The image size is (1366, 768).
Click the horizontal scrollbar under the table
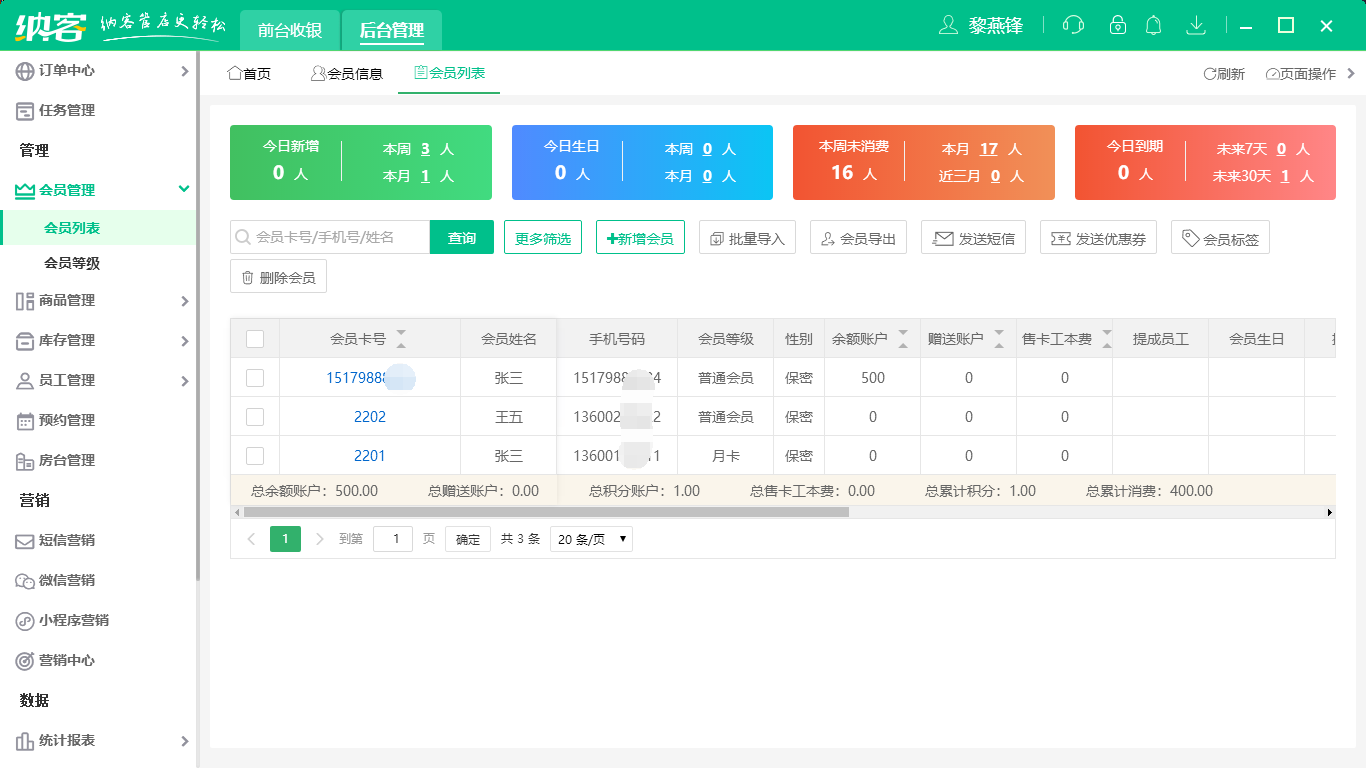(x=545, y=512)
